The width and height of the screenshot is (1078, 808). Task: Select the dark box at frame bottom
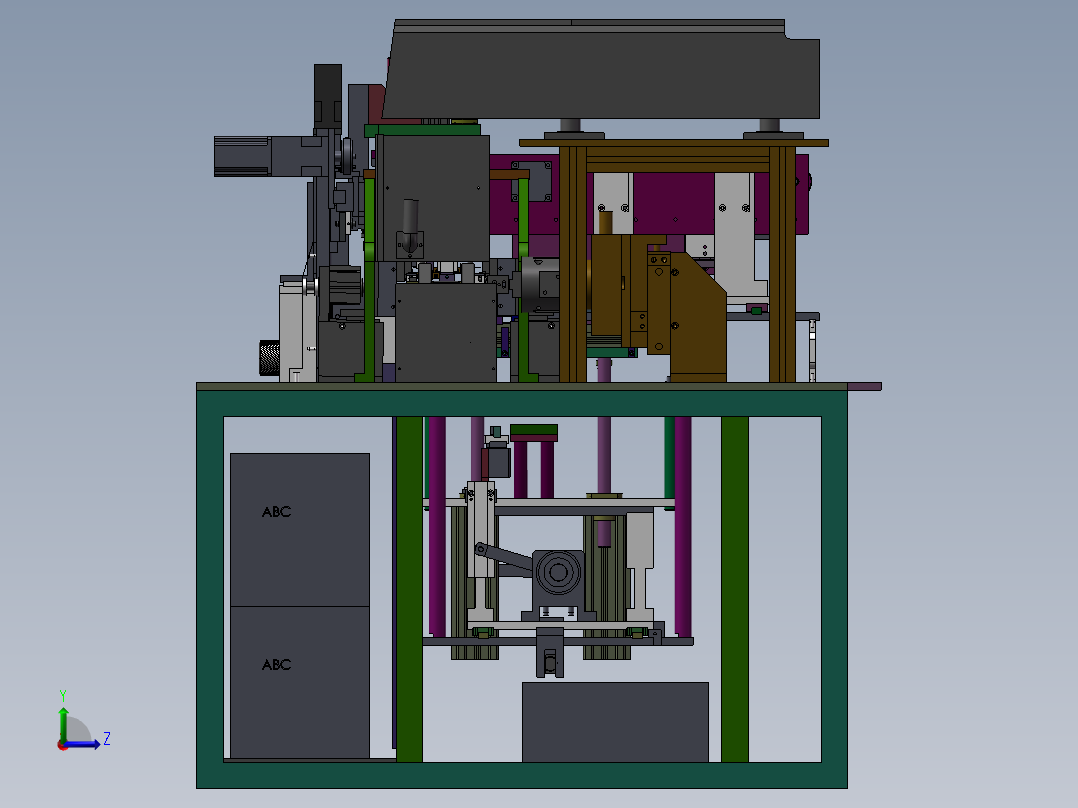[615, 722]
